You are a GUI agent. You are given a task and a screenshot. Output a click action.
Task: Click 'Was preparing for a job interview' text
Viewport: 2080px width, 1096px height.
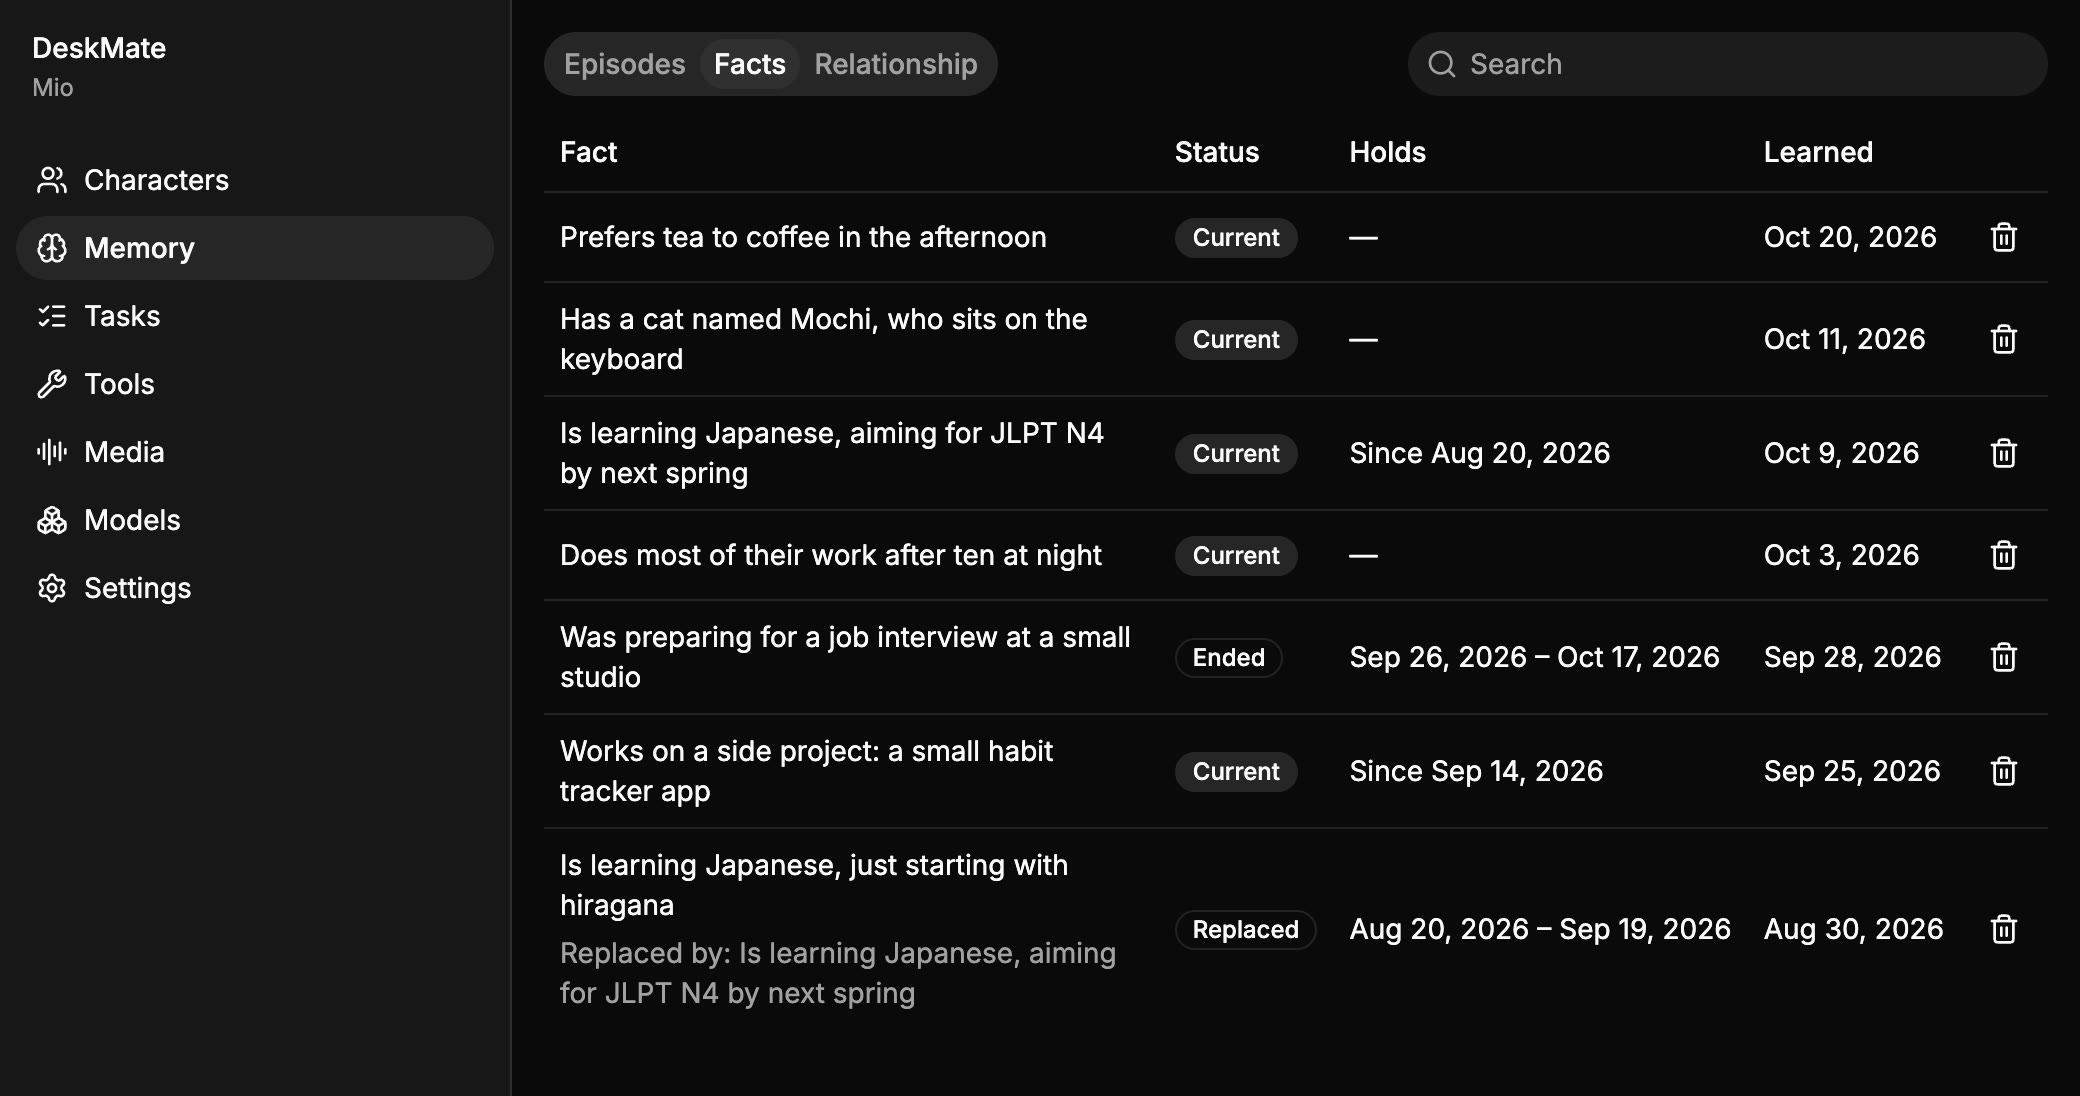(x=845, y=657)
